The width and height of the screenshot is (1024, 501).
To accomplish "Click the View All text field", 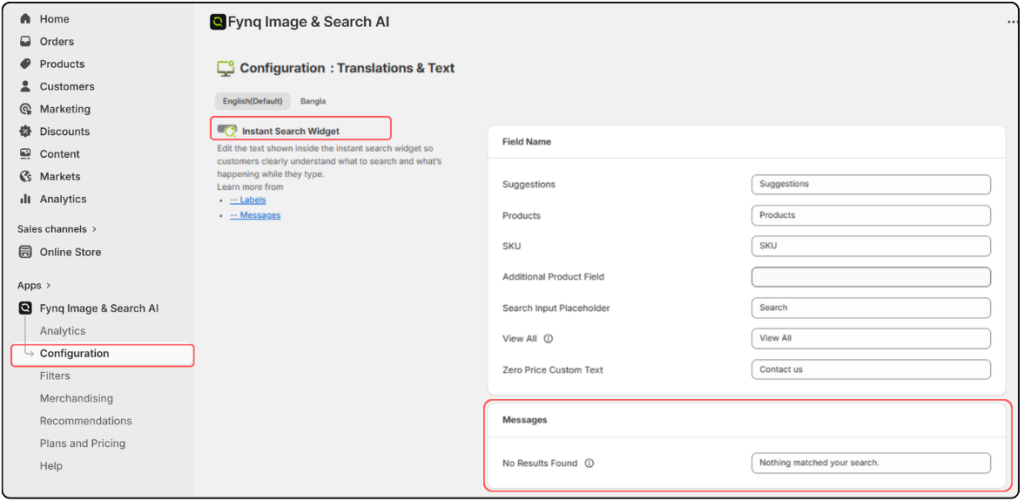I will [x=871, y=338].
